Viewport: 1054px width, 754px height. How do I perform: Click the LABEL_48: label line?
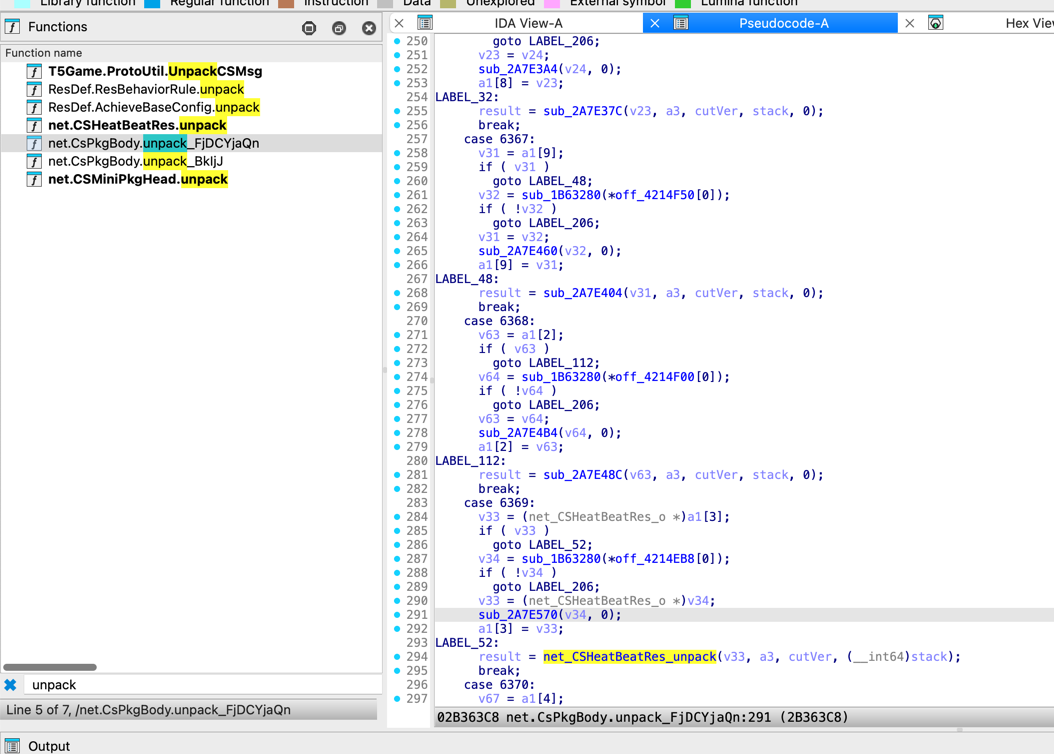(467, 279)
